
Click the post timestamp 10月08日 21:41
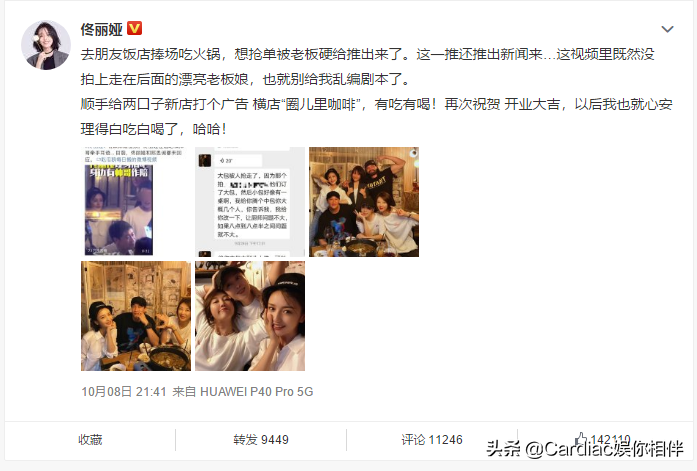(x=124, y=391)
